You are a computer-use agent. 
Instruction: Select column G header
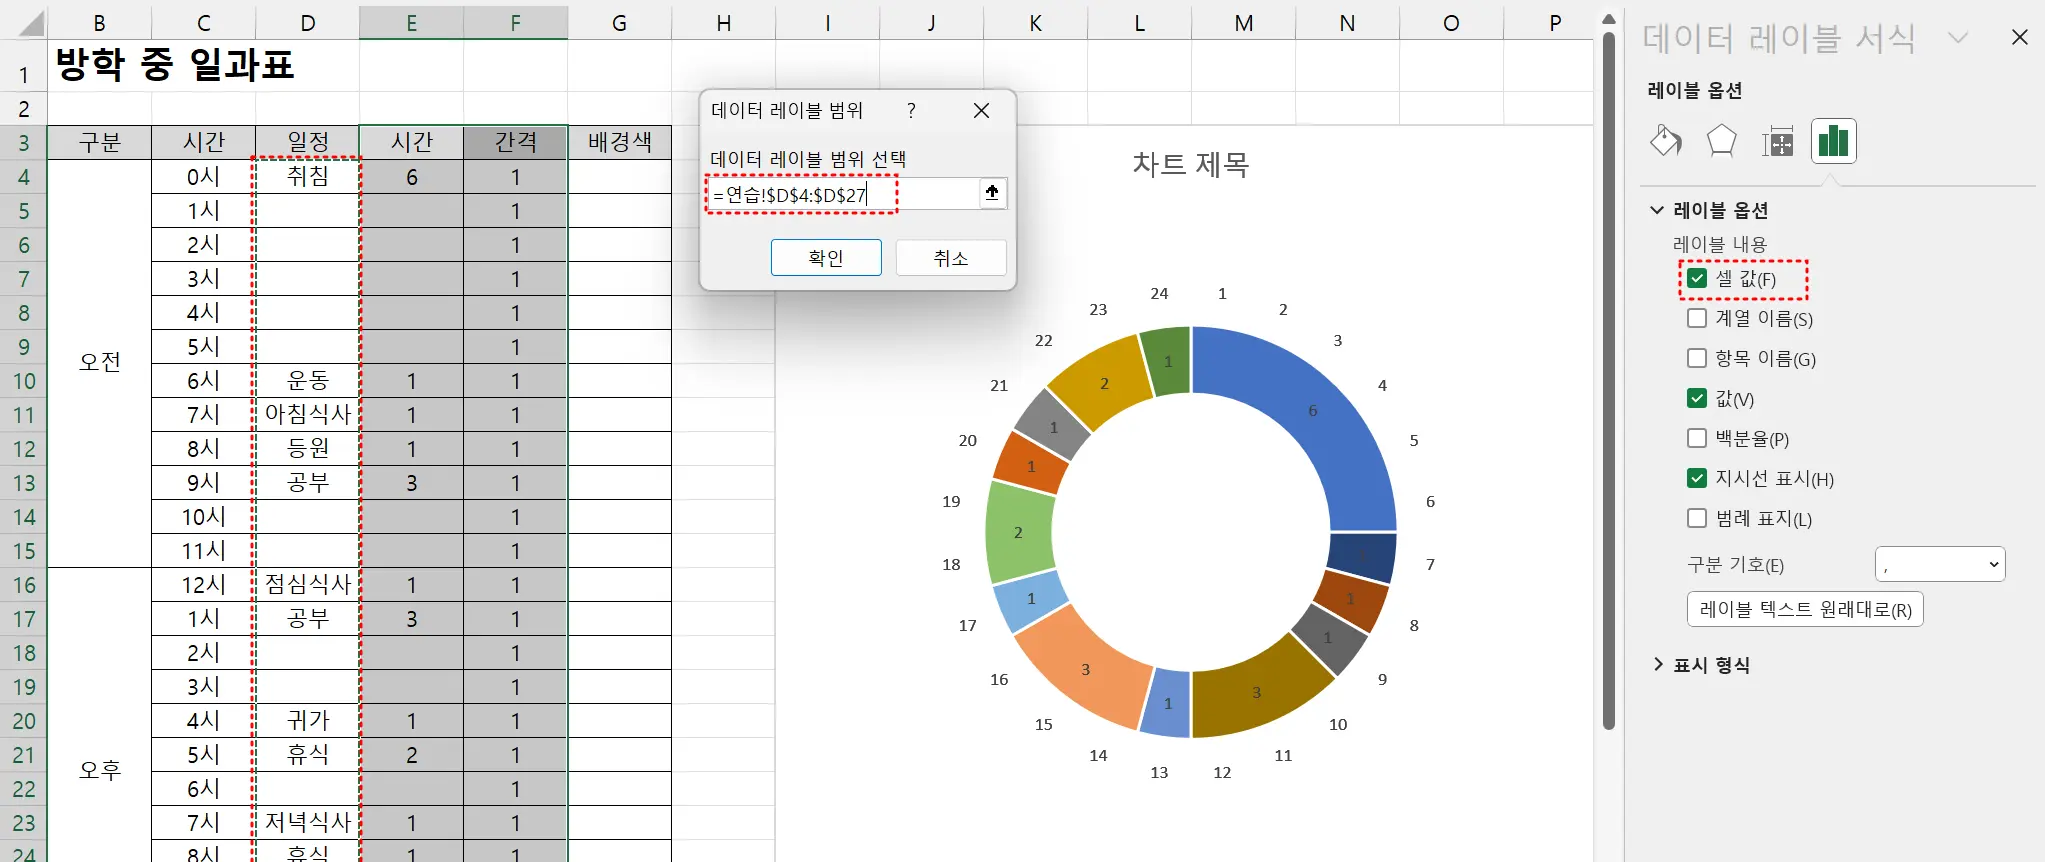620,22
